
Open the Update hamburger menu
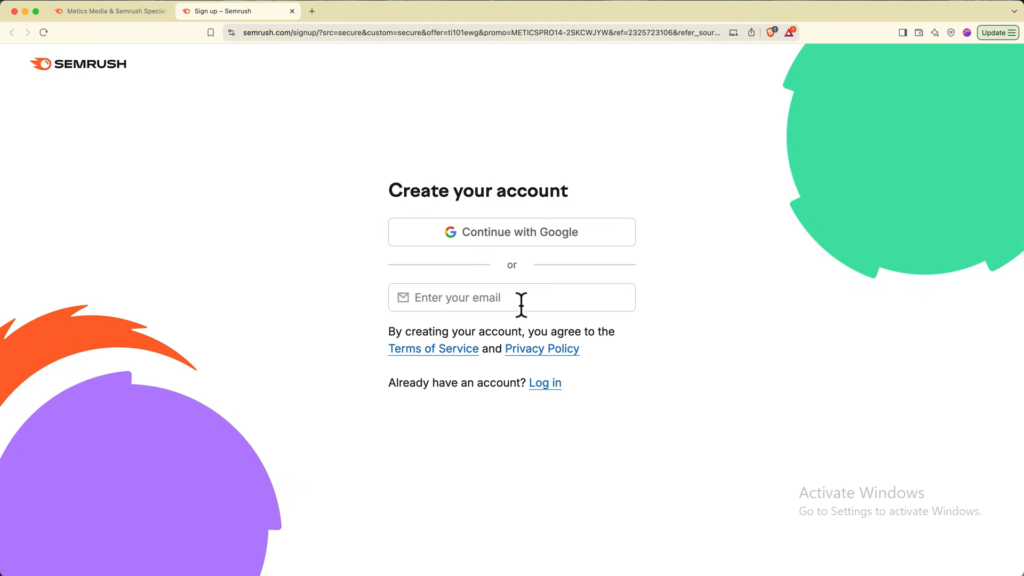tap(1012, 32)
